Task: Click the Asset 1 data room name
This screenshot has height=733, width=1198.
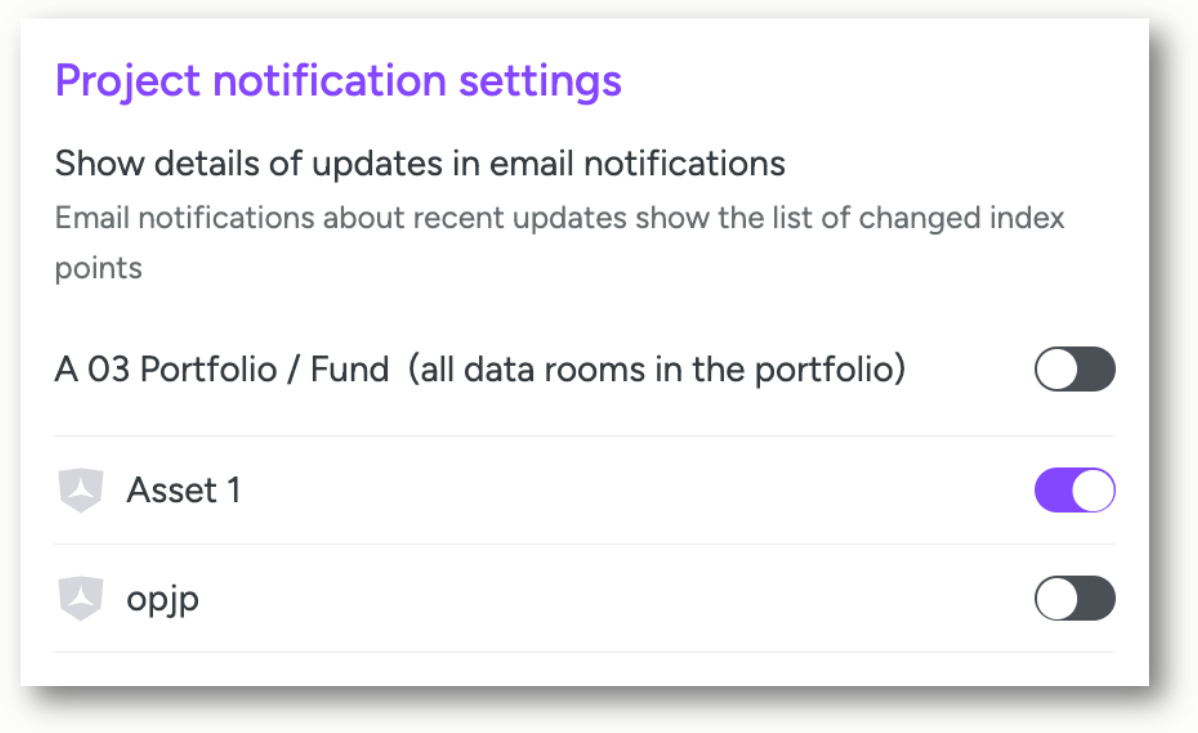Action: pos(183,490)
